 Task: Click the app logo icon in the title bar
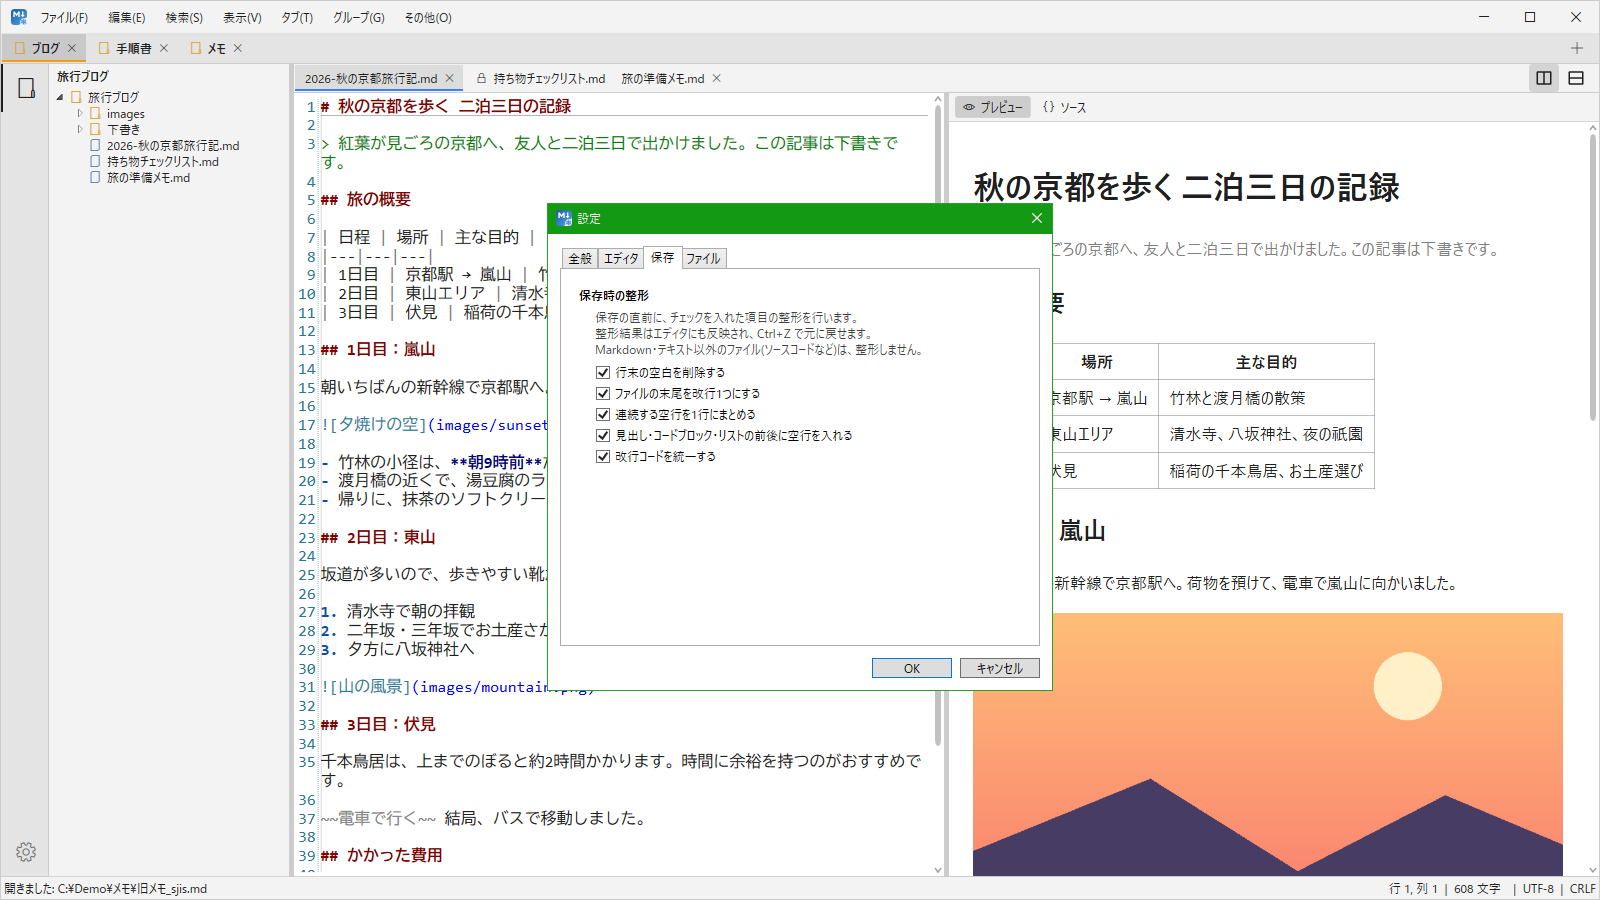click(19, 17)
